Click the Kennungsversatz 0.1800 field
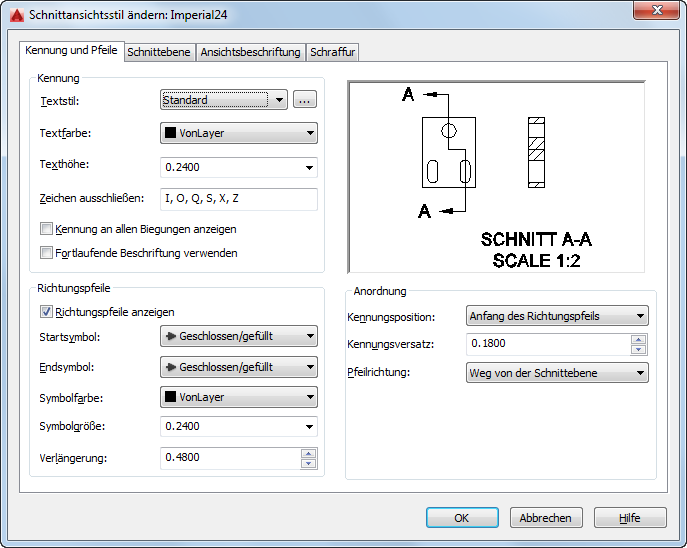687x548 pixels. 549,344
